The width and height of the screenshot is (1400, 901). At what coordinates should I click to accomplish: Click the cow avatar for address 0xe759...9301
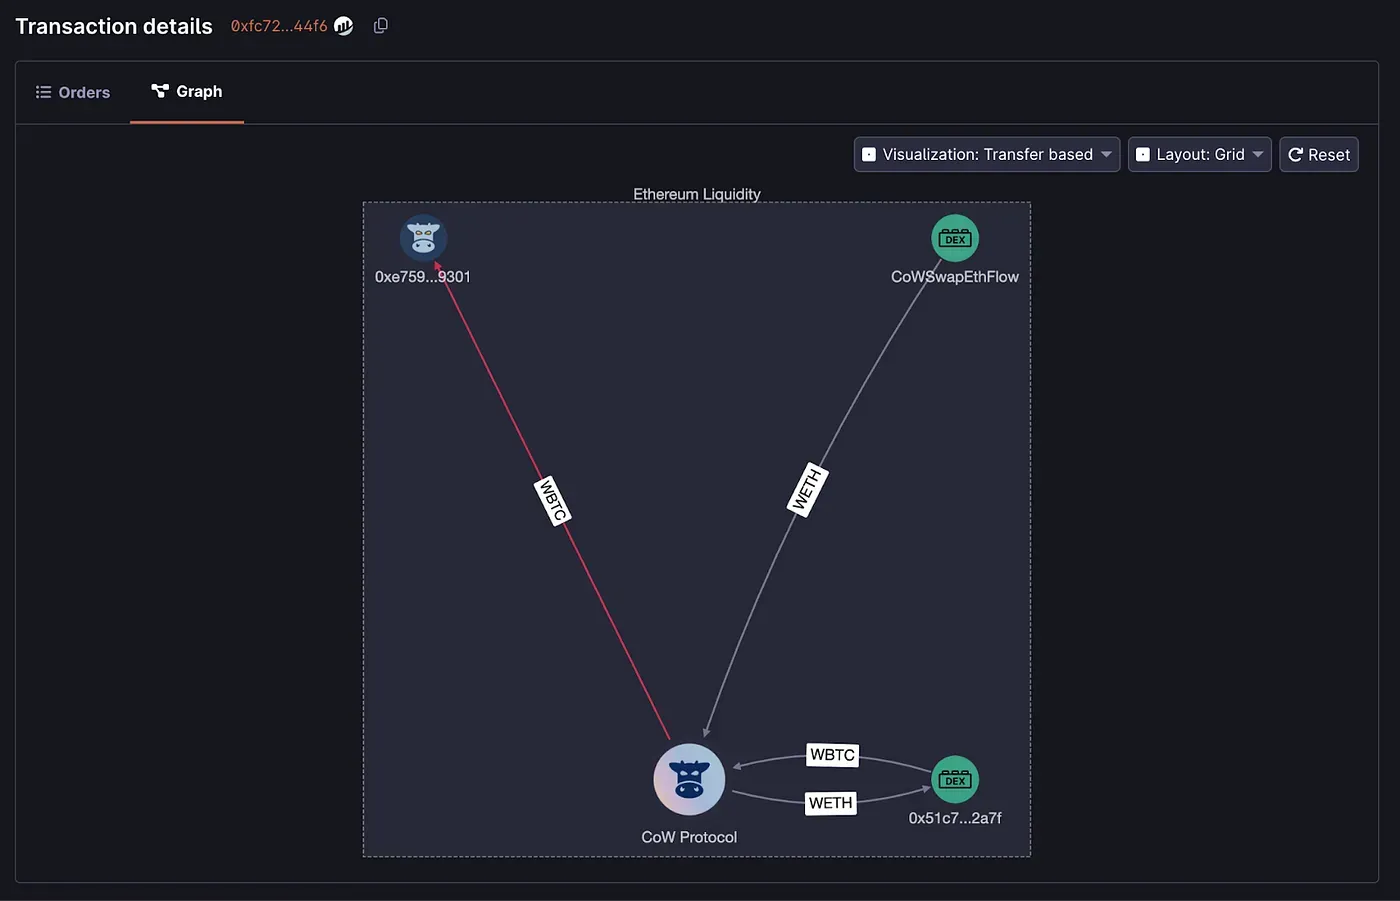tap(423, 237)
